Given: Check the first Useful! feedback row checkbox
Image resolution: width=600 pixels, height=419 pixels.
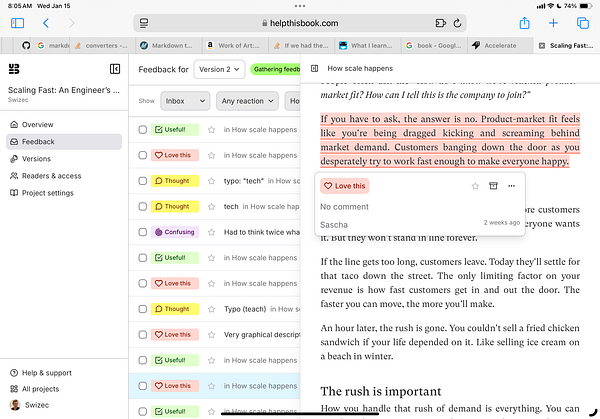Looking at the screenshot, I should pyautogui.click(x=143, y=130).
